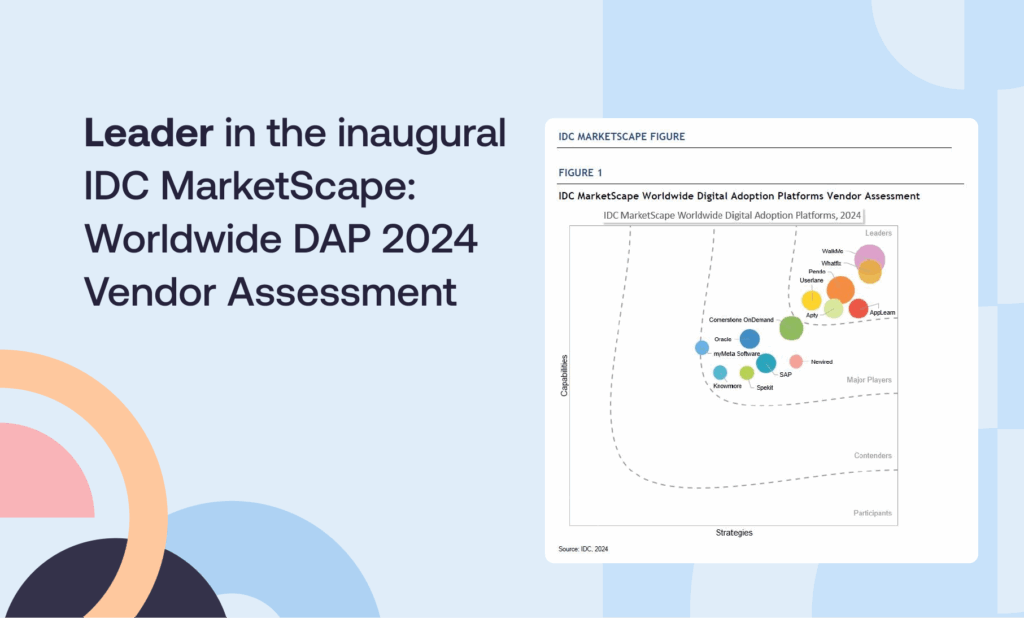Select the large 'Vendor Assessment' headline line

270,291
